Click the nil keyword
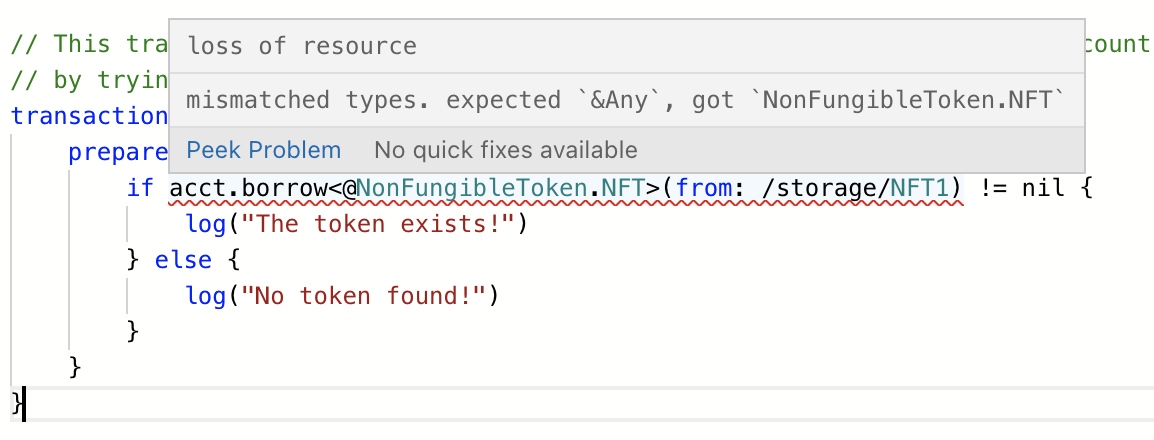The width and height of the screenshot is (1154, 440). coord(1043,187)
